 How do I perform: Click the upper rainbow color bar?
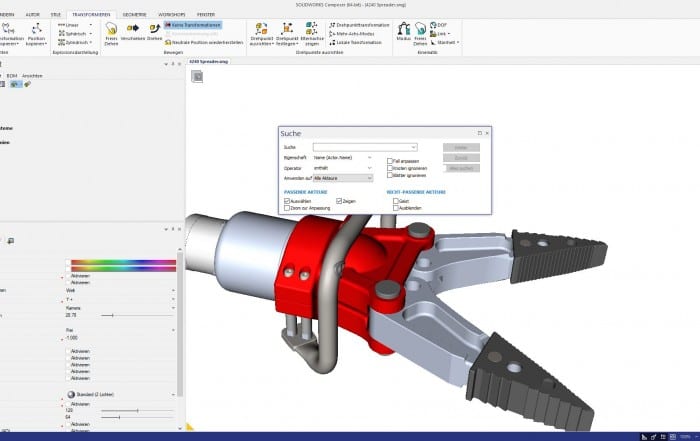(x=123, y=262)
